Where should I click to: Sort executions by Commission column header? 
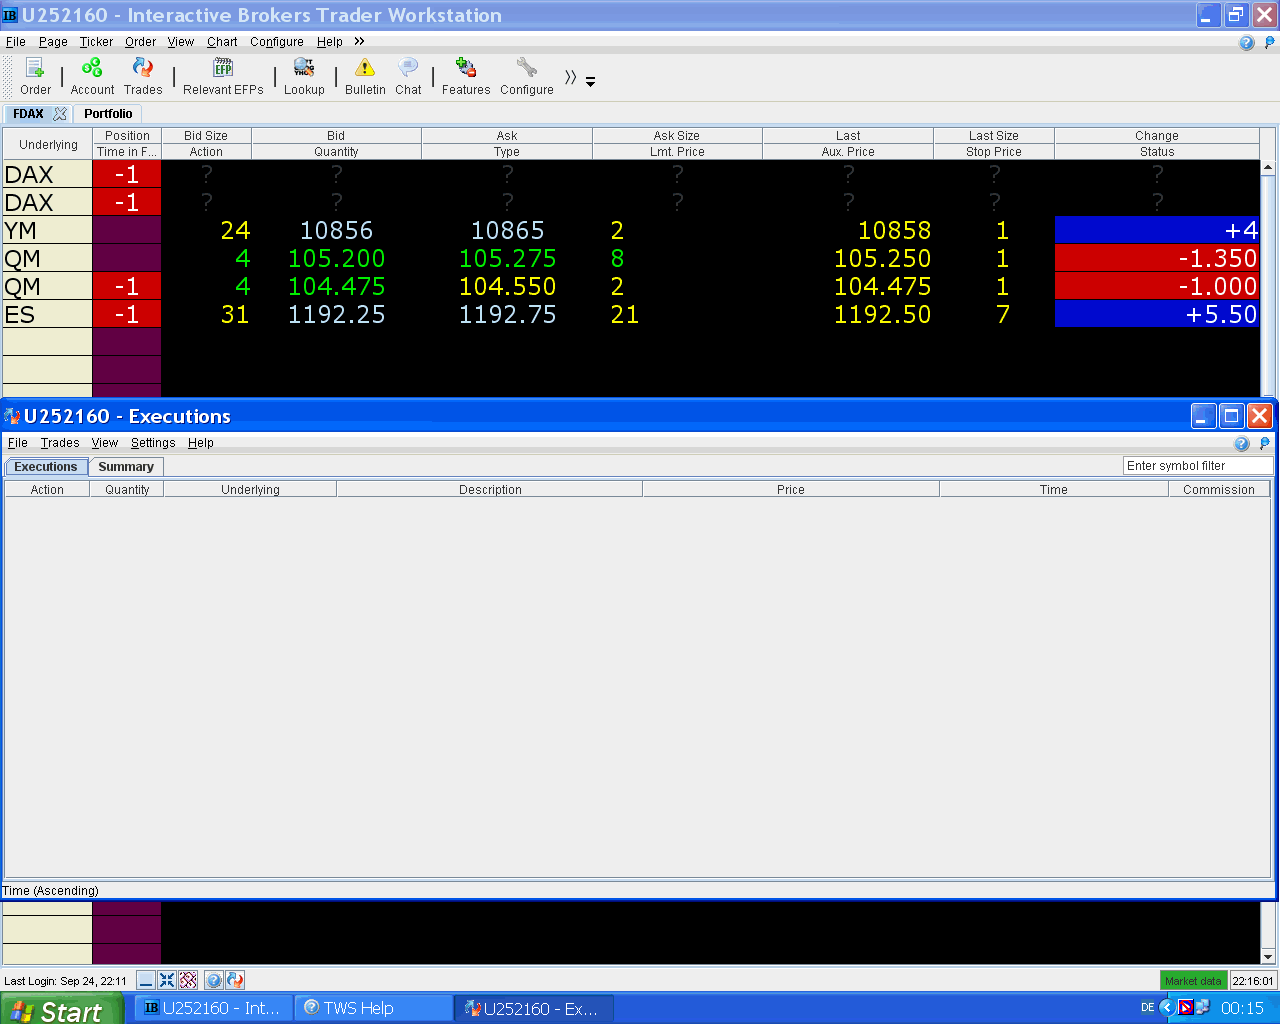[x=1219, y=490]
